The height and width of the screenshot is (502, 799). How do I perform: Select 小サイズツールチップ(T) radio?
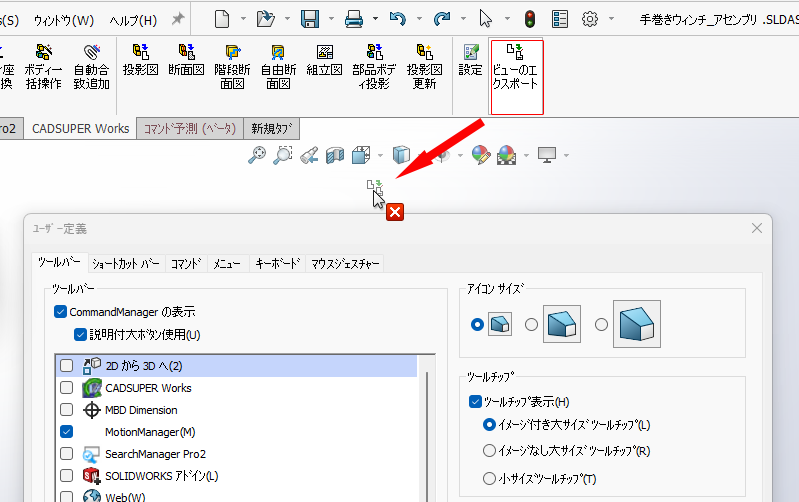click(x=489, y=479)
